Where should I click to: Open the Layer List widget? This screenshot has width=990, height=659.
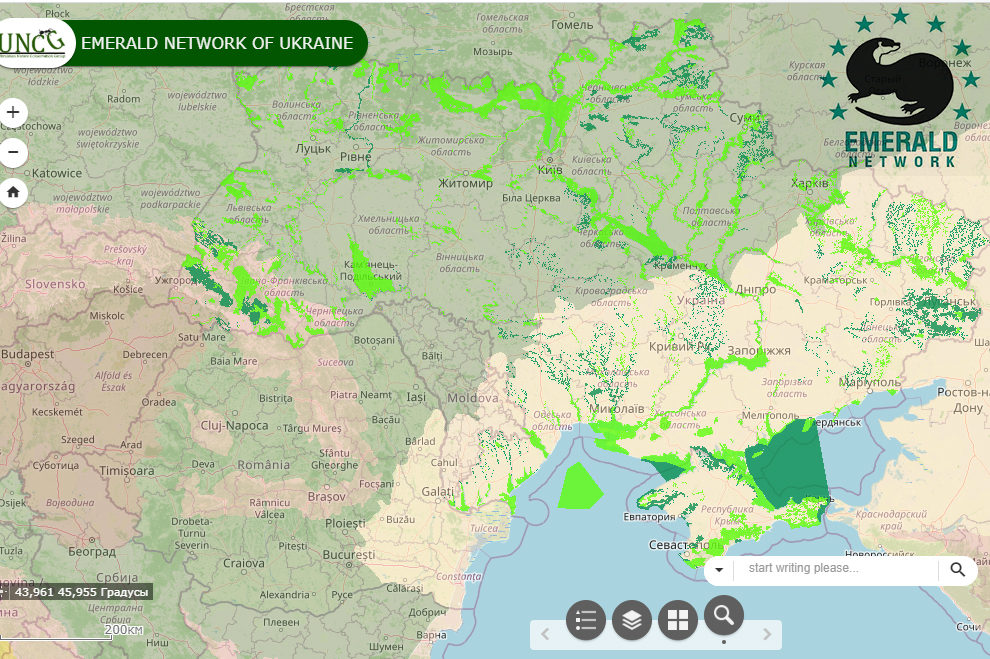pos(632,620)
